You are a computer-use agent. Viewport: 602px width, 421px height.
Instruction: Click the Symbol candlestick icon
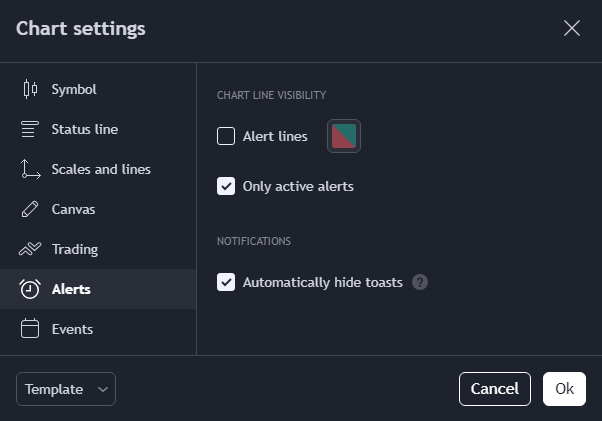click(30, 89)
